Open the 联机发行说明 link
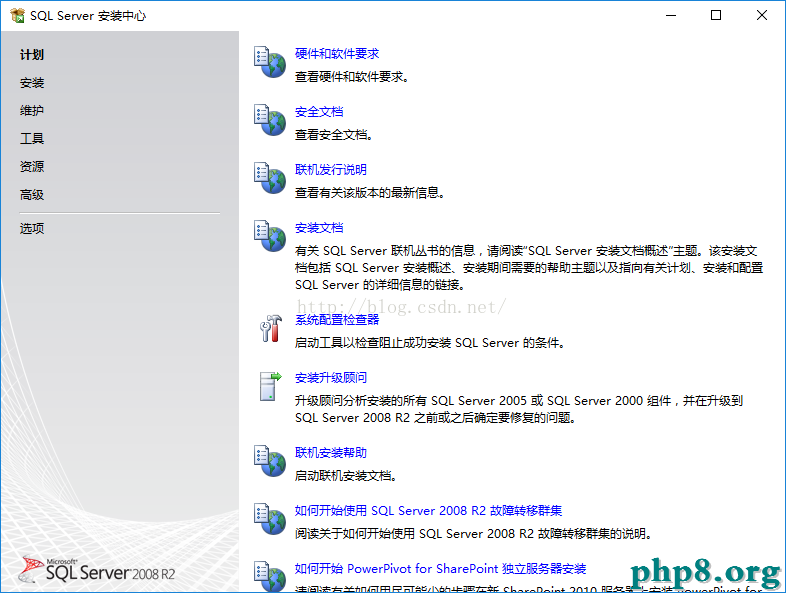 [331, 170]
